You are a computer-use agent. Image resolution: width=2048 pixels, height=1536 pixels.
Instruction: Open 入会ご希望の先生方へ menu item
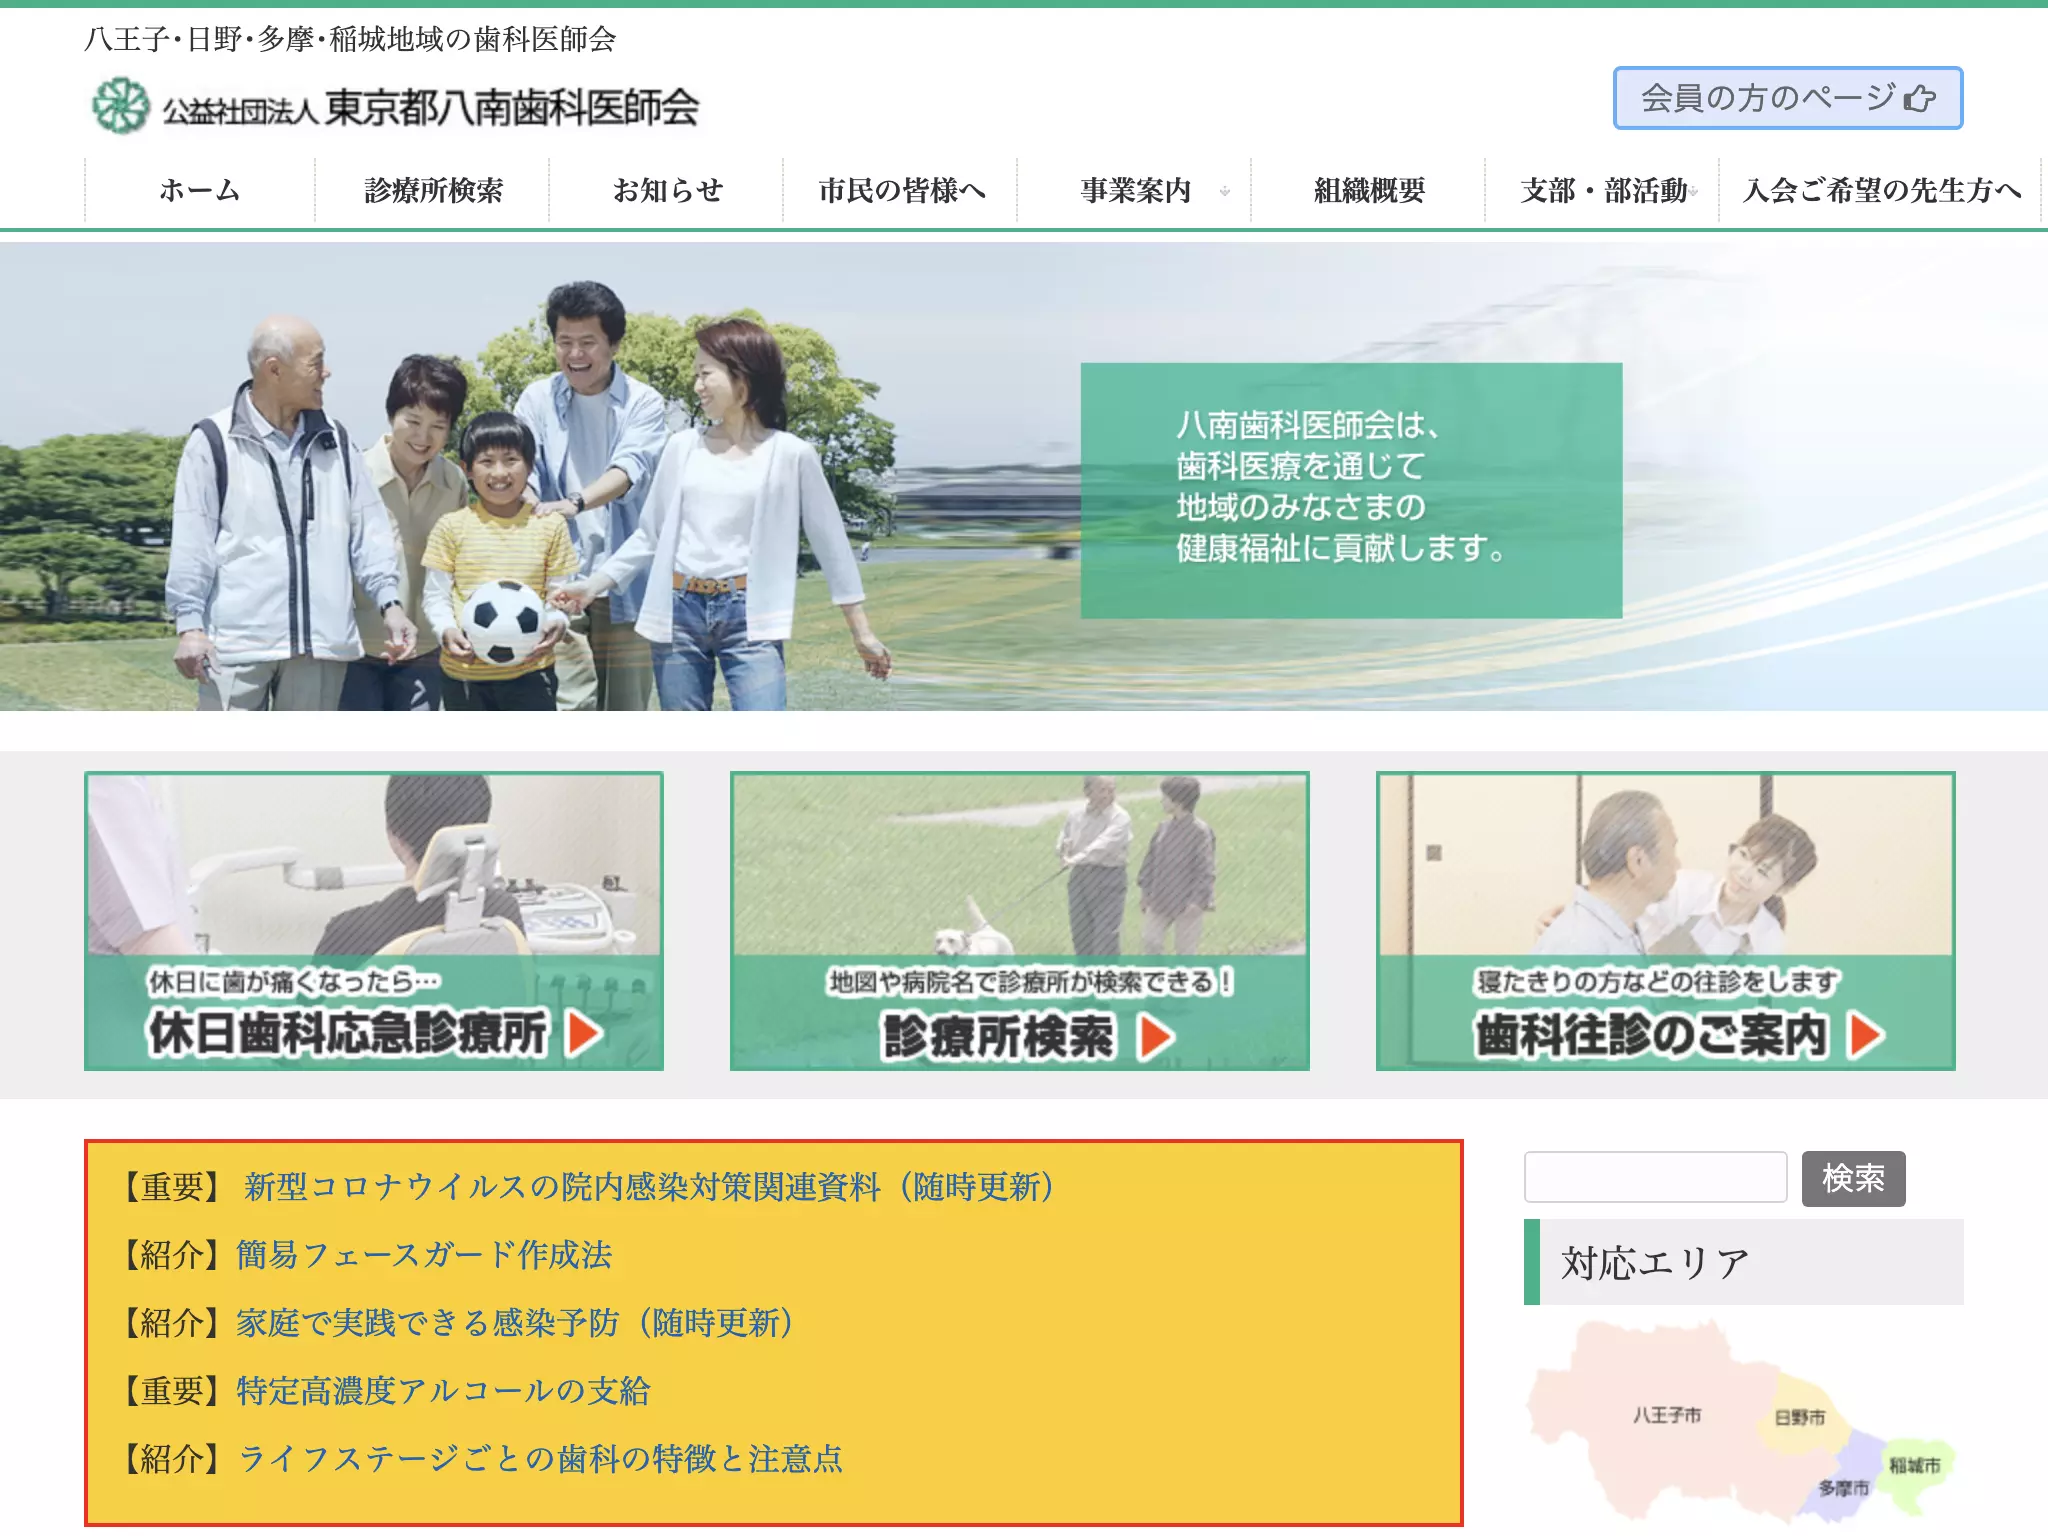1881,190
